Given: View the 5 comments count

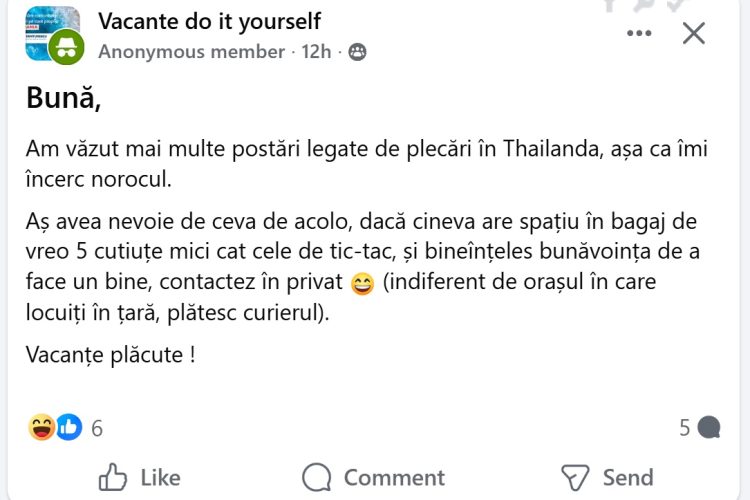Looking at the screenshot, I should point(685,428).
